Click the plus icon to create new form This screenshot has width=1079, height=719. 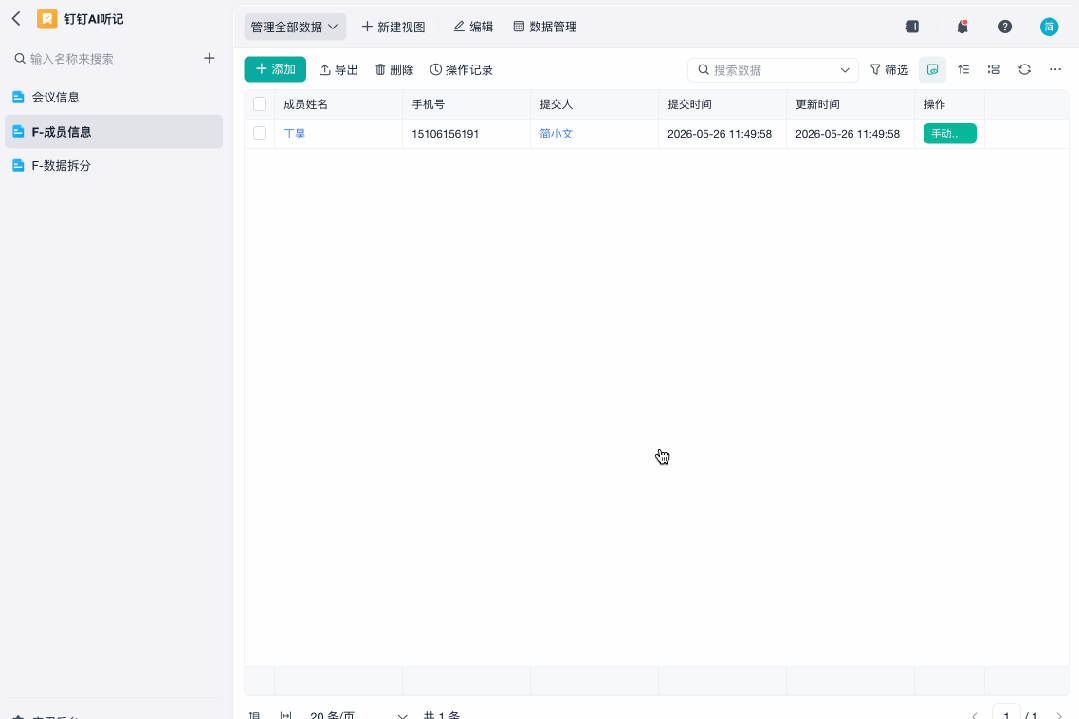click(209, 58)
